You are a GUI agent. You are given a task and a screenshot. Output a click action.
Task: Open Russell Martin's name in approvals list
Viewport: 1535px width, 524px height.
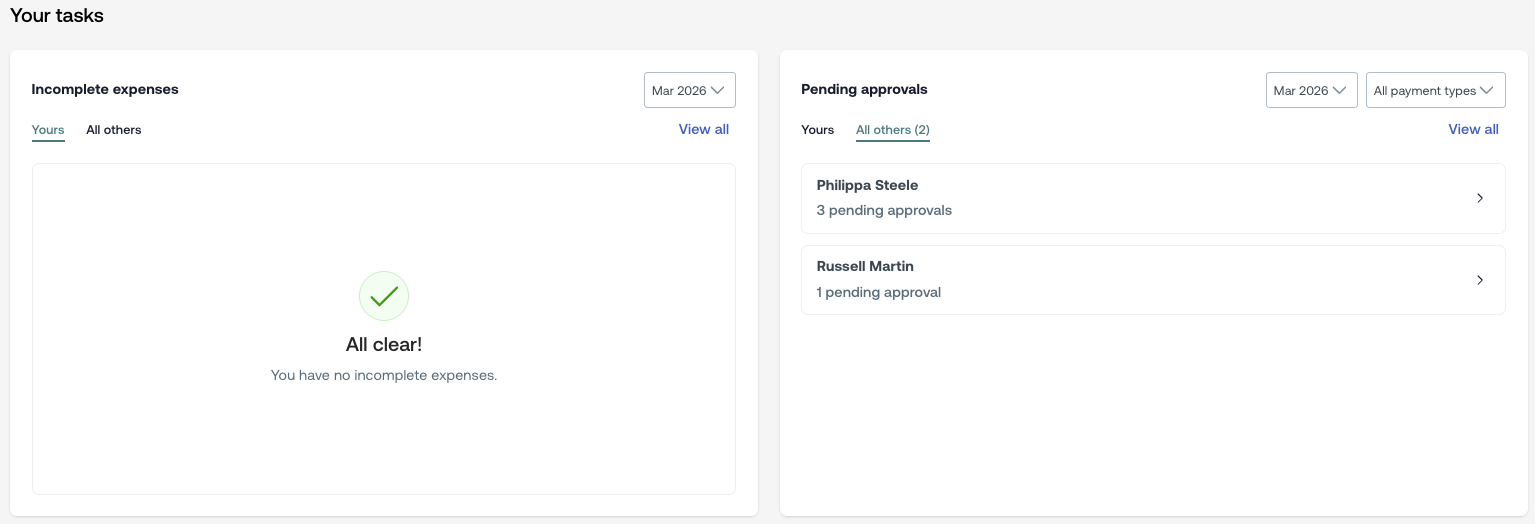[x=865, y=266]
